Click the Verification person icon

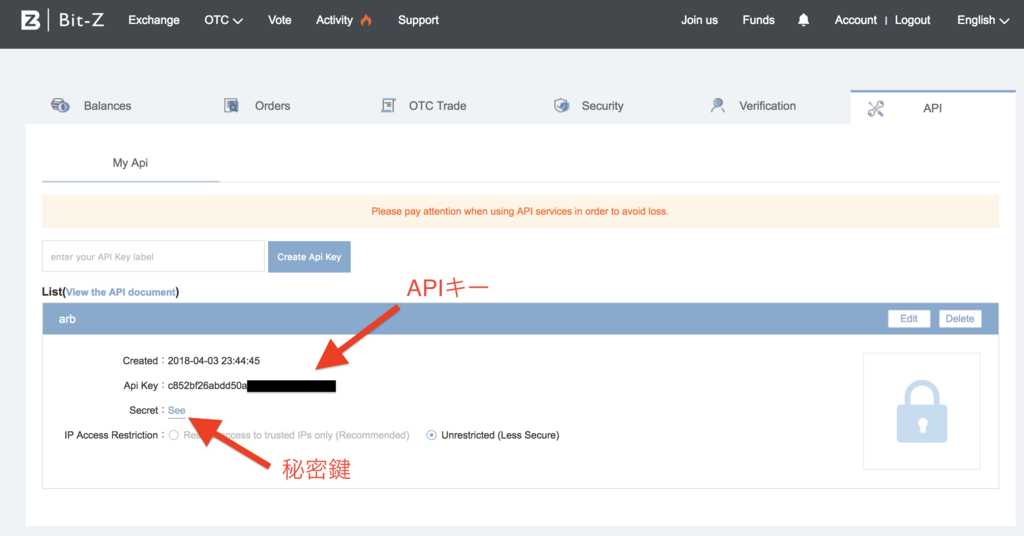coord(718,105)
